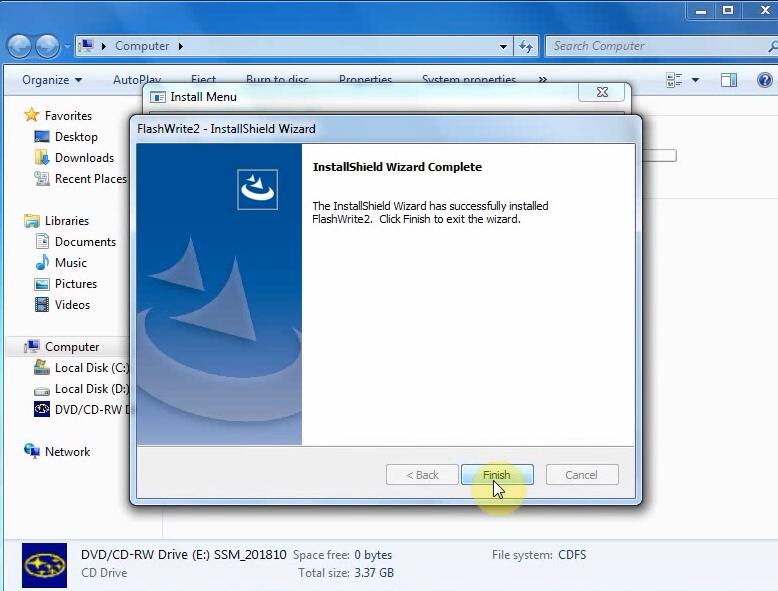Click the Local Disk (D:) drive icon
This screenshot has width=778, height=591.
click(x=42, y=391)
